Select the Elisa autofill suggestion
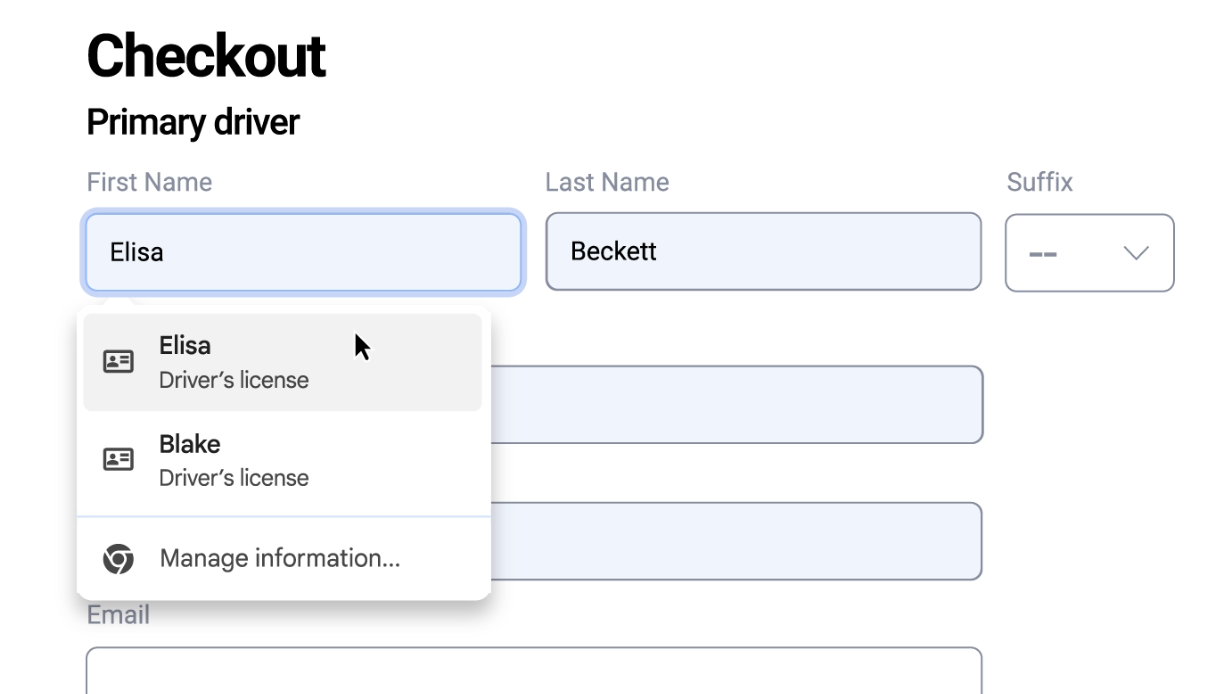Screen dimensions: 1207x694 tap(282, 362)
